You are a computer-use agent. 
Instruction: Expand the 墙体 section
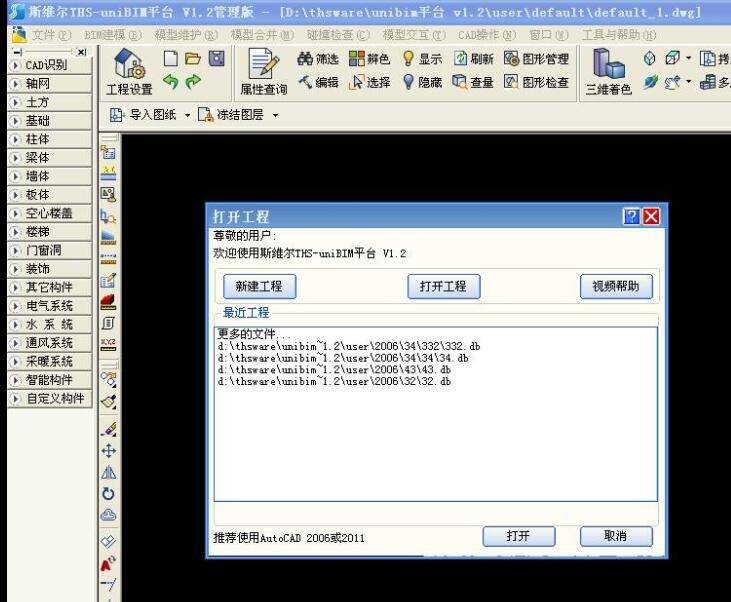click(x=50, y=176)
